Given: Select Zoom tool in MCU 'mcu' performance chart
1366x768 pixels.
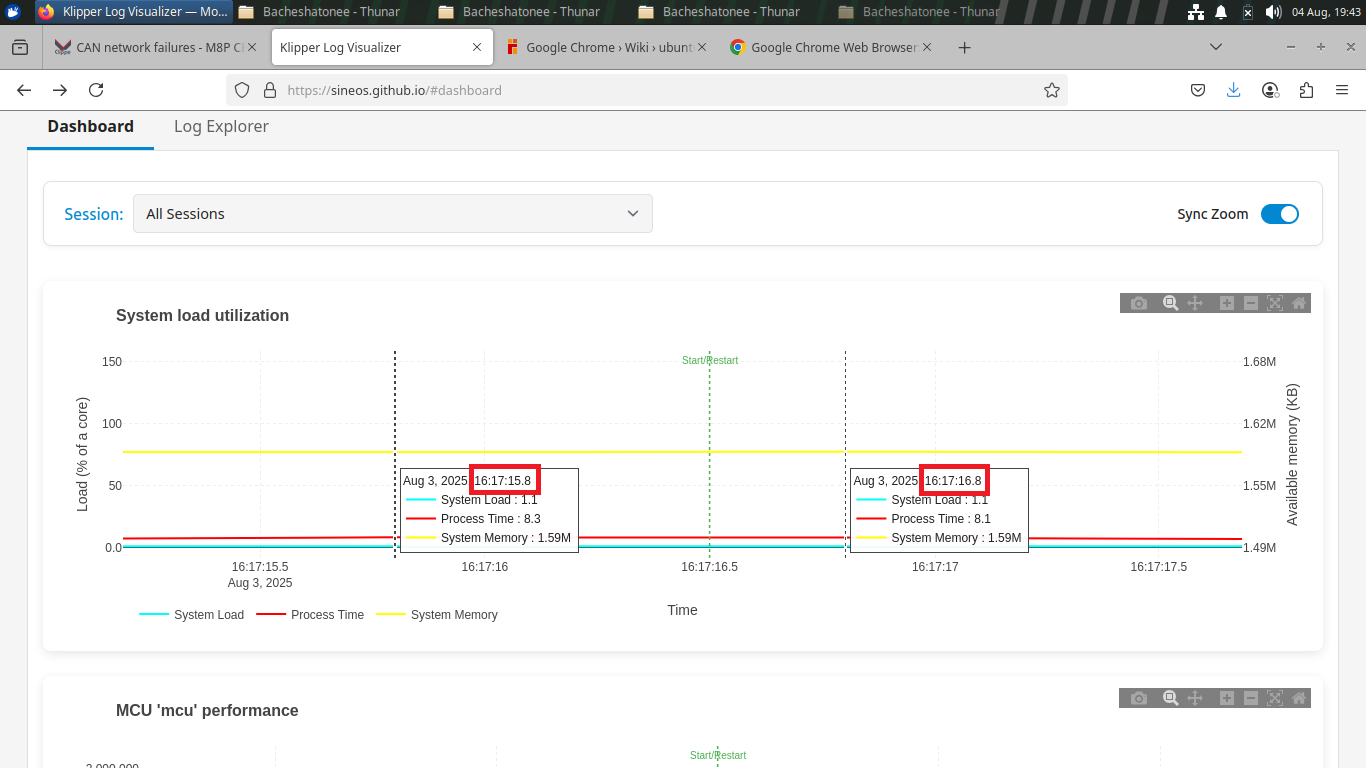Looking at the screenshot, I should pos(1170,698).
